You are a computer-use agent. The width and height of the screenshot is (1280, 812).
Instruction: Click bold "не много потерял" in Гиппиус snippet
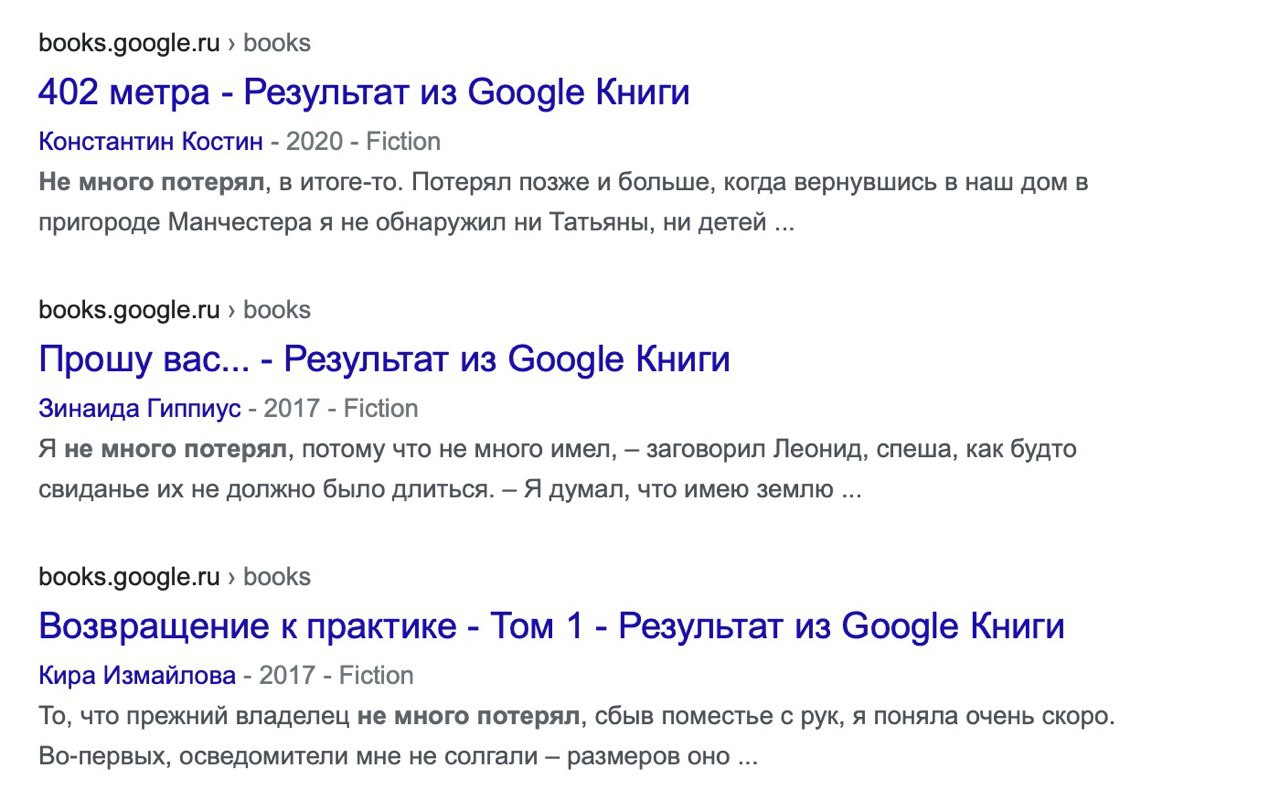point(176,450)
